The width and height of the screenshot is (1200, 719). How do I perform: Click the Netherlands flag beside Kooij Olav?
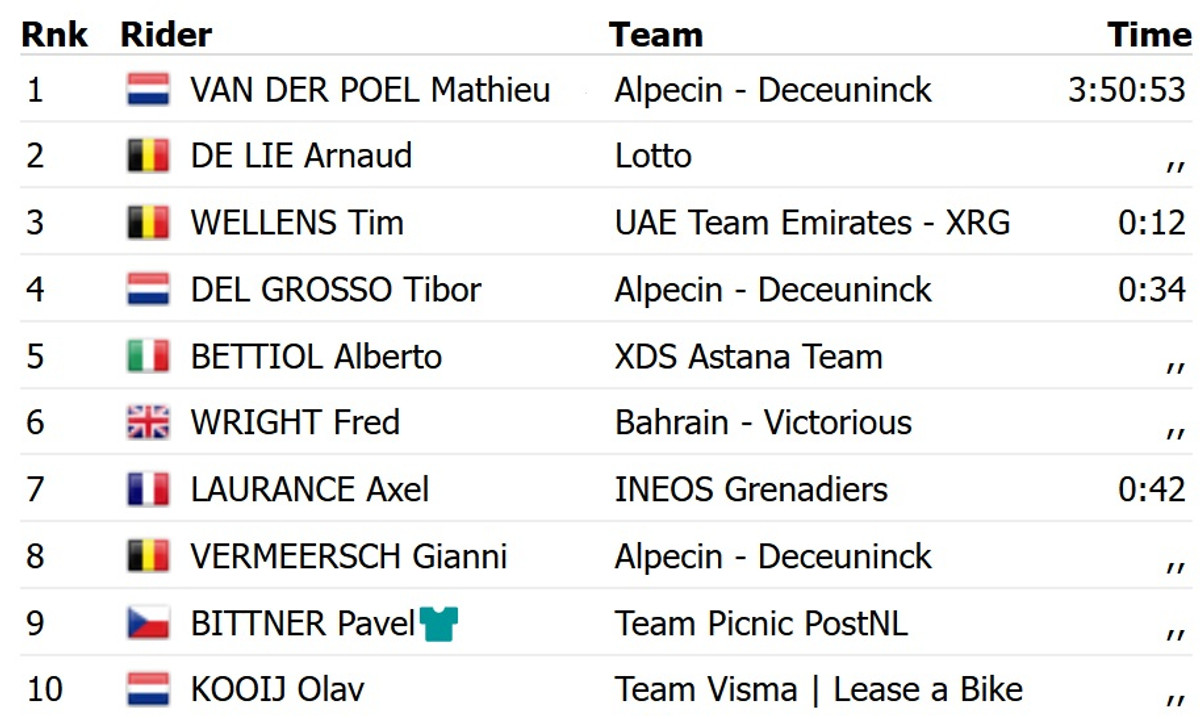tap(148, 690)
